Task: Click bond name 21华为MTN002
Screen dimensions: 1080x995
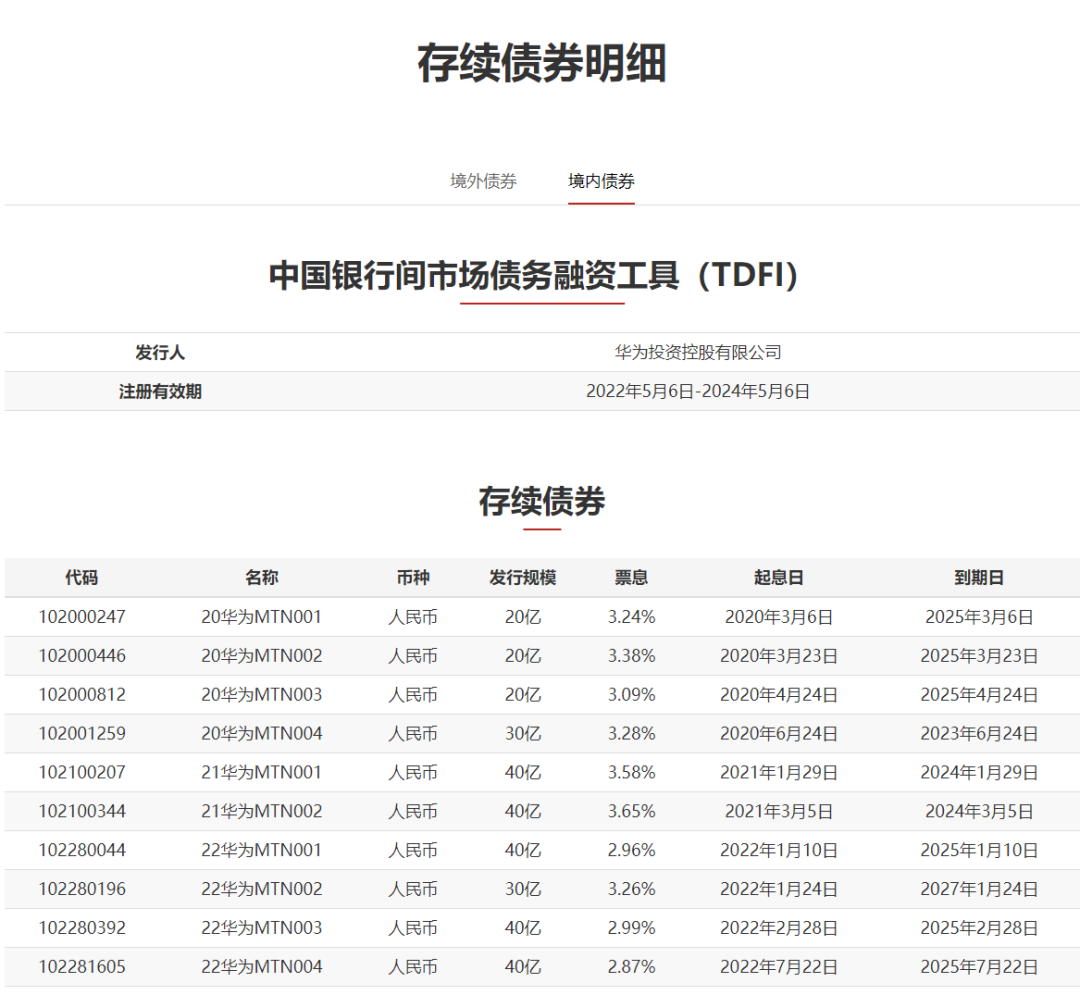Action: coord(262,811)
